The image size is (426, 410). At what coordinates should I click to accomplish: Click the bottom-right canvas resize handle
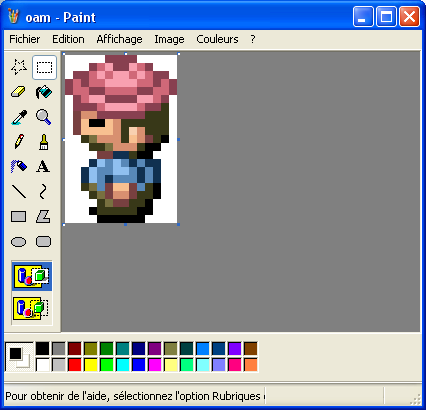(179, 225)
